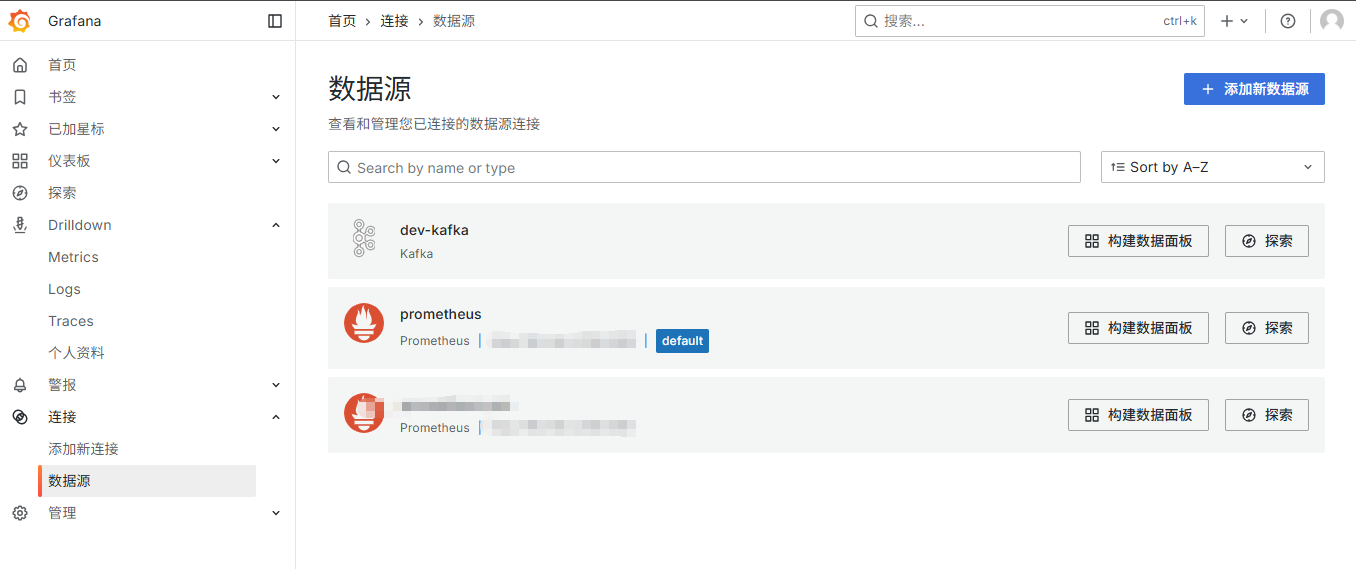
Task: Open the Sort by A–Z dropdown
Action: (x=1213, y=167)
